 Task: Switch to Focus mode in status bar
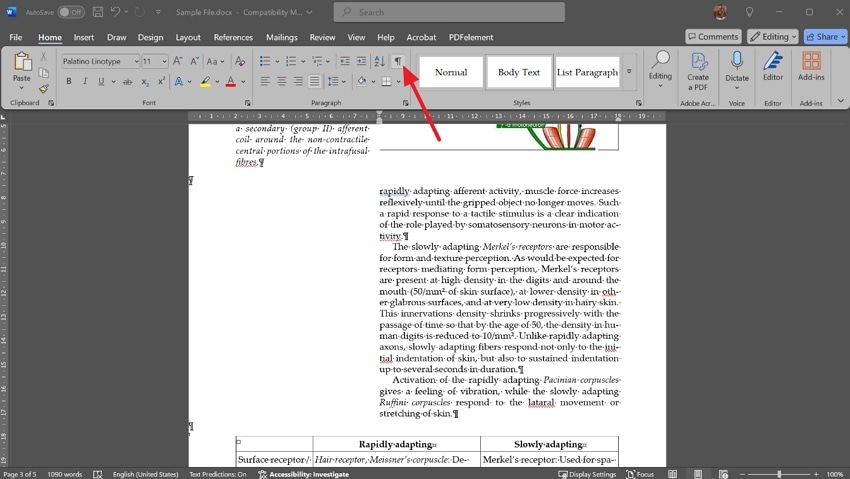point(640,474)
